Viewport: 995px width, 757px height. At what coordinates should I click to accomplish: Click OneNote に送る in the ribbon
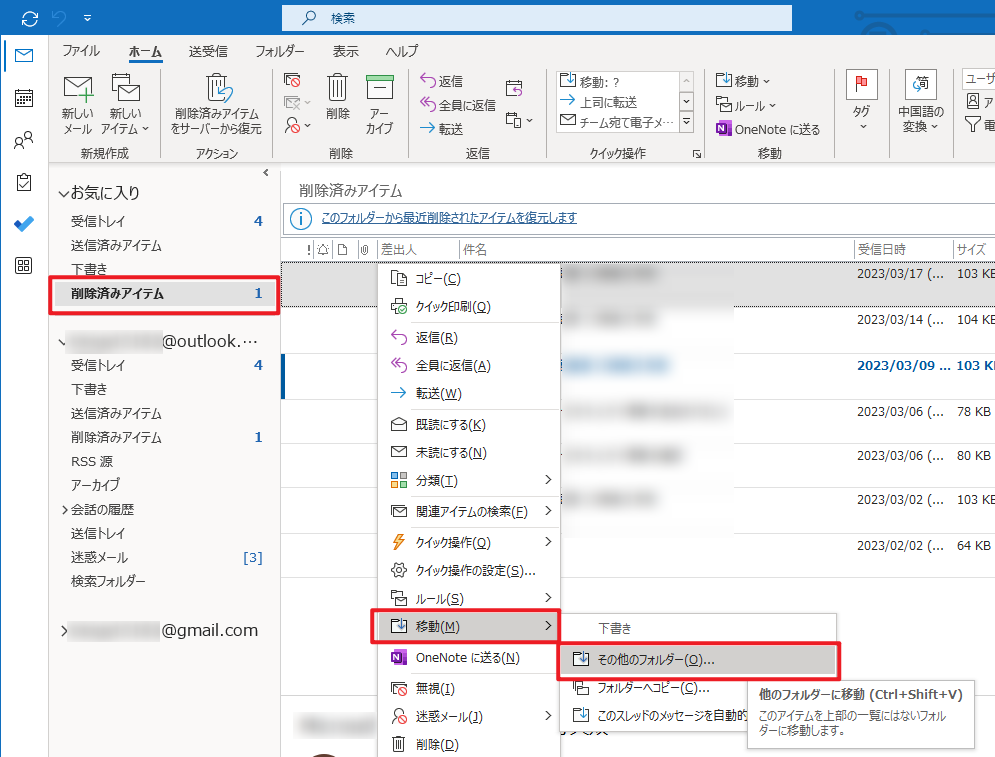[x=768, y=129]
